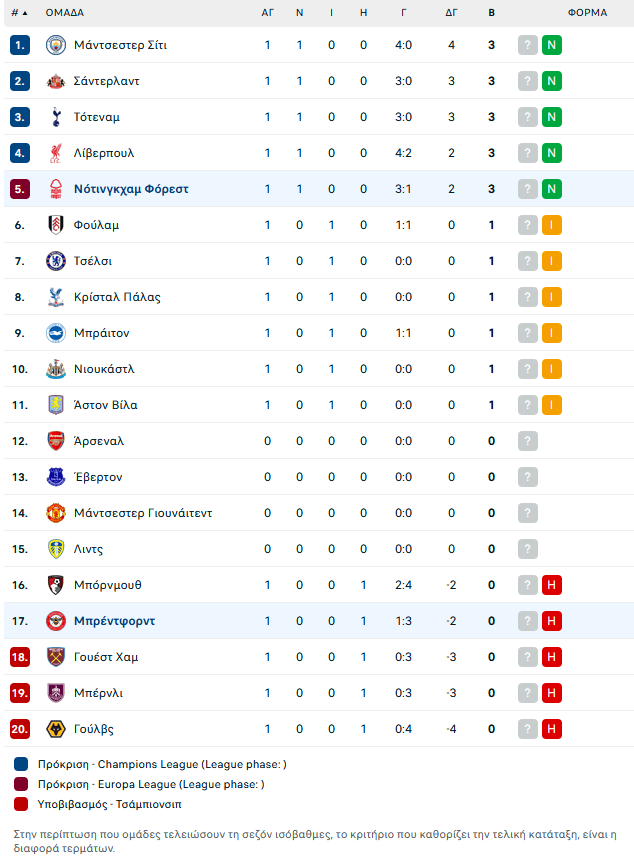
Task: Click the Newcastle club crest icon
Action: click(x=55, y=369)
